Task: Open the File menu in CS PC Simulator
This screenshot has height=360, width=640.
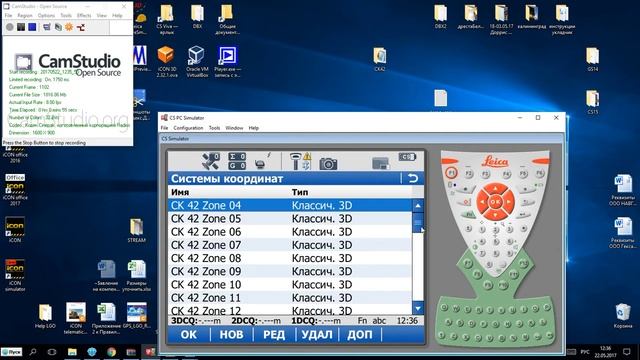Action: [164, 128]
